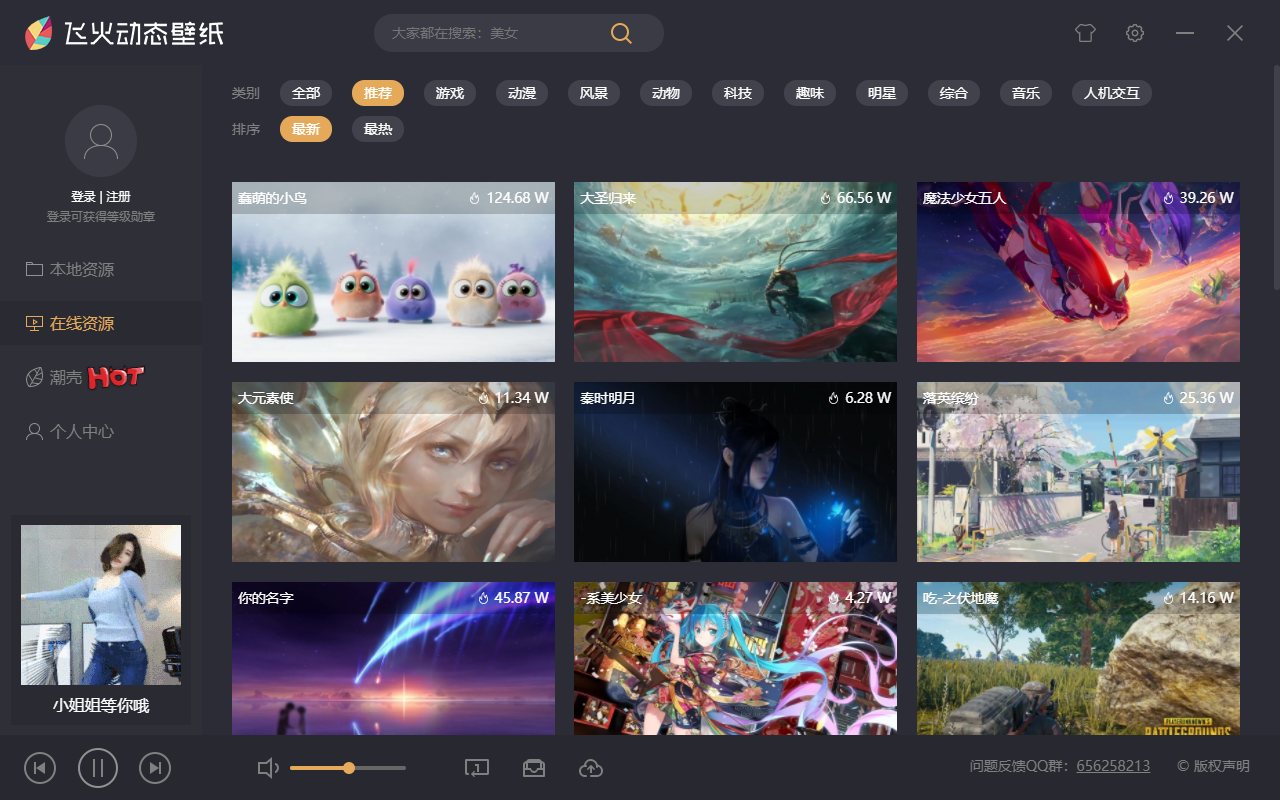Click the app logo 飞火动态壁纸
Screen dimensions: 1280x800
click(124, 33)
